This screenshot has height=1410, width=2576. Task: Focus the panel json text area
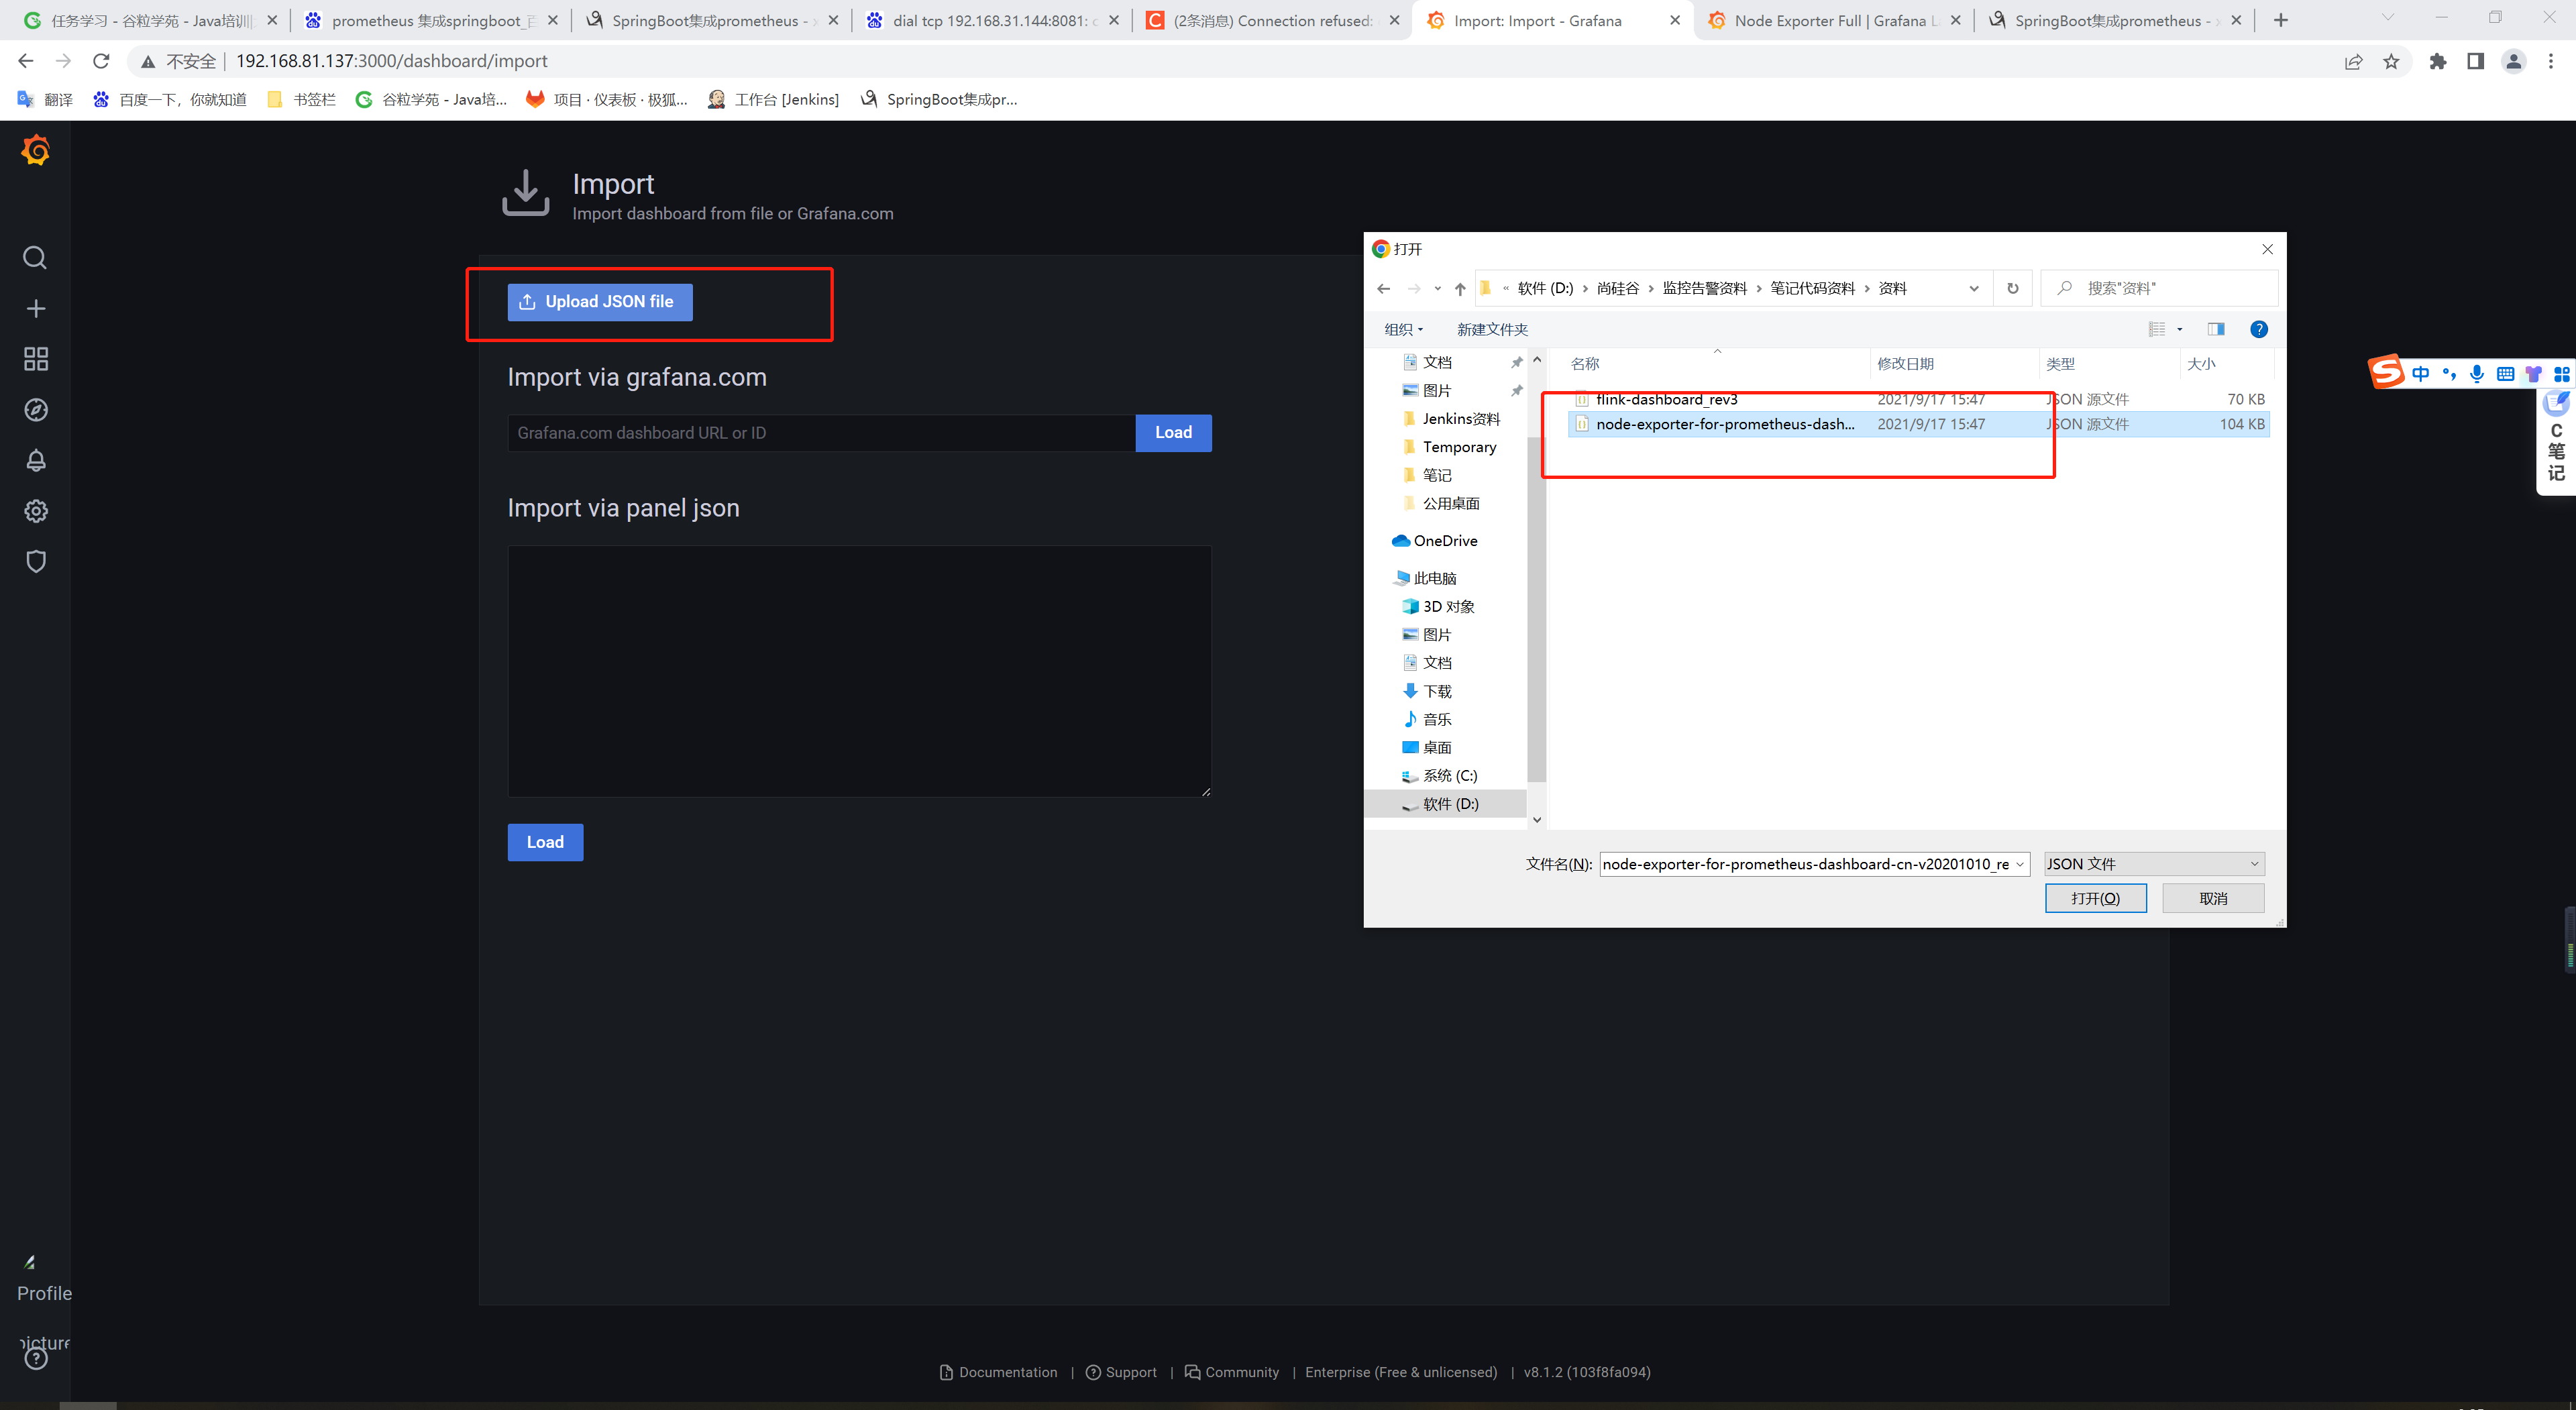pos(859,671)
